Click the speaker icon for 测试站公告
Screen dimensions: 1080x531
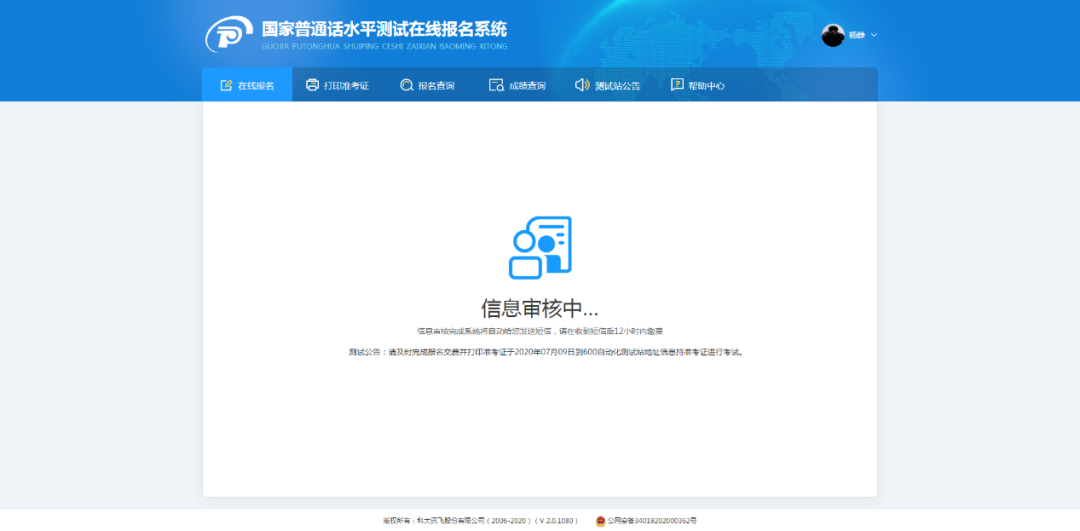(x=582, y=85)
